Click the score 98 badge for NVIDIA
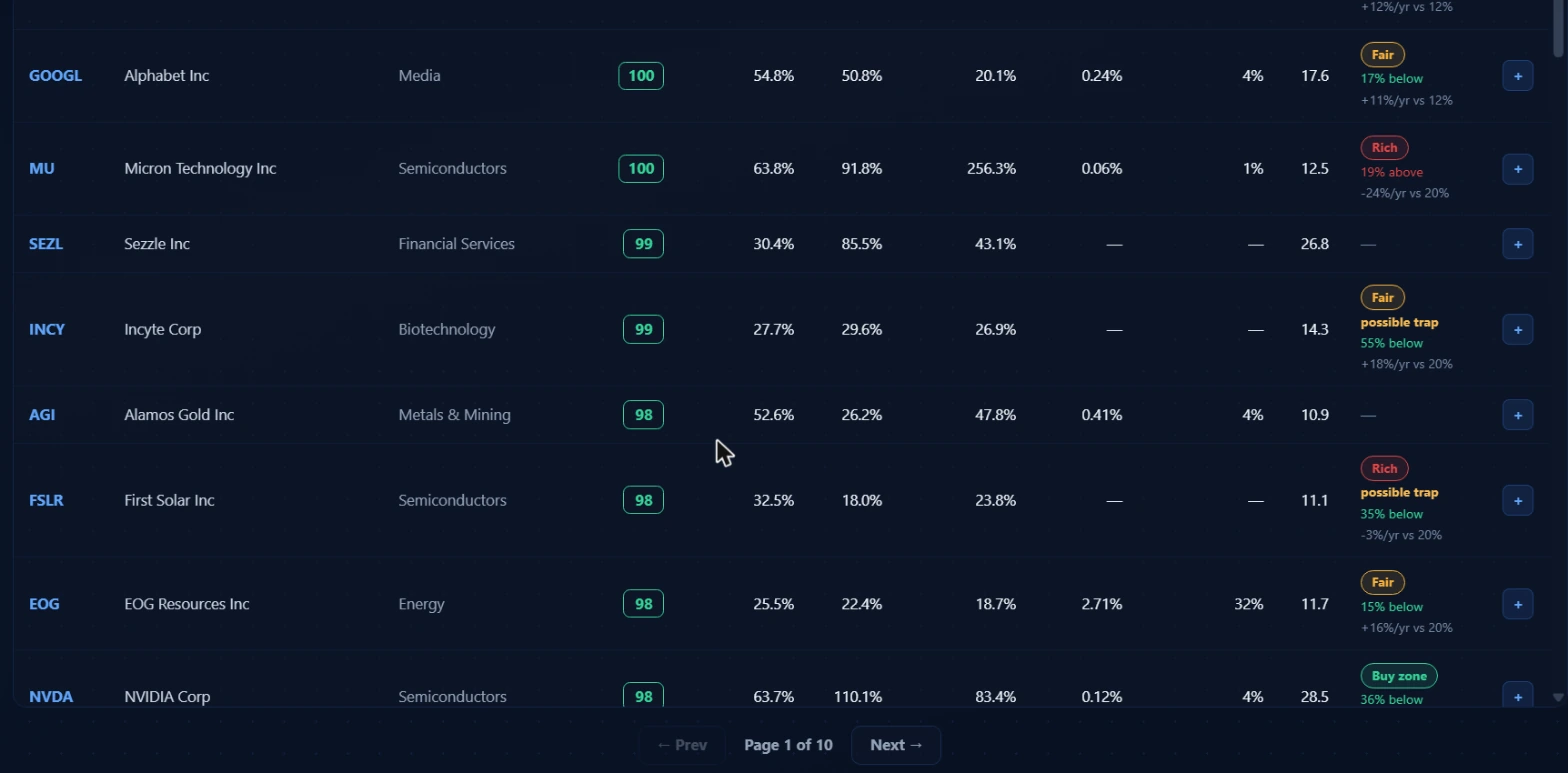Image resolution: width=1568 pixels, height=773 pixels. point(643,695)
